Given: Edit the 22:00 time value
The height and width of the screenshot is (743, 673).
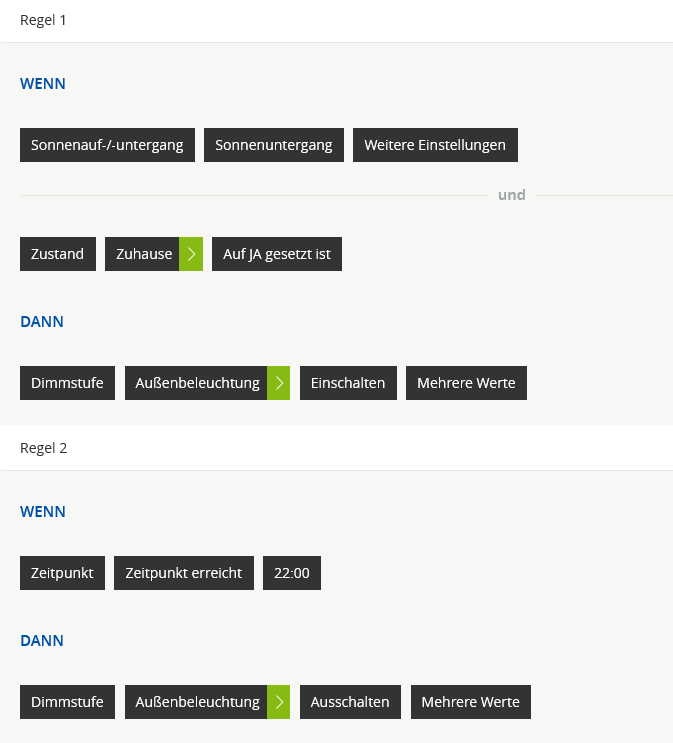Looking at the screenshot, I should pyautogui.click(x=292, y=573).
